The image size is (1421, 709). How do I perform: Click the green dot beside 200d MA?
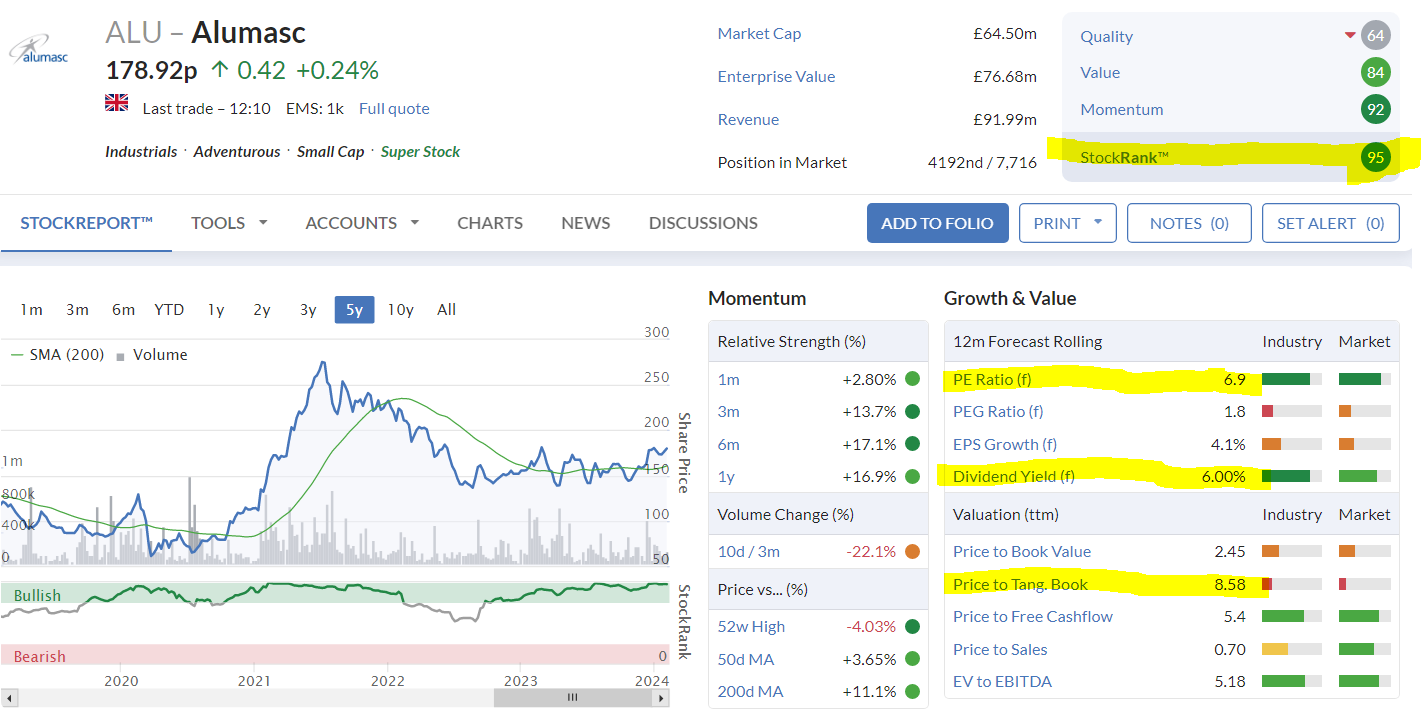coord(912,691)
